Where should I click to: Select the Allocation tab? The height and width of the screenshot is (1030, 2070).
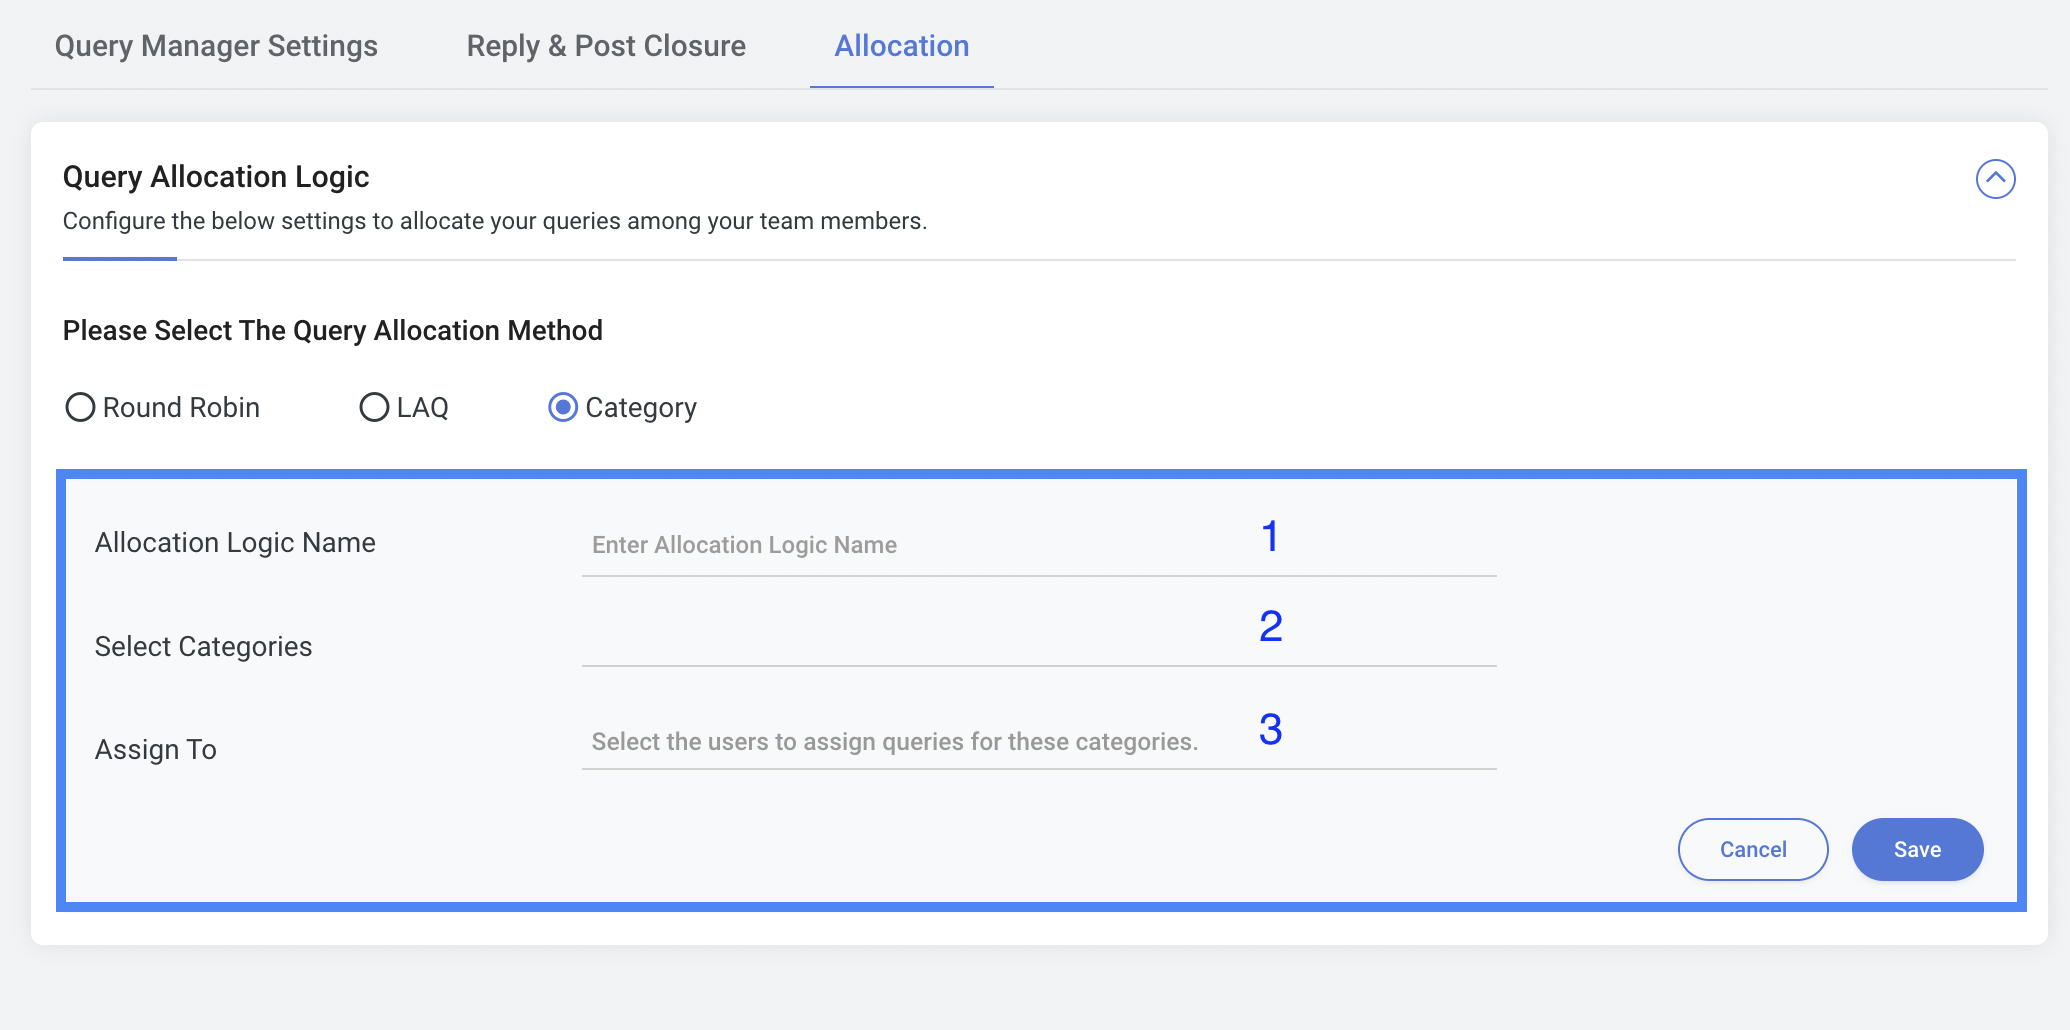point(902,46)
